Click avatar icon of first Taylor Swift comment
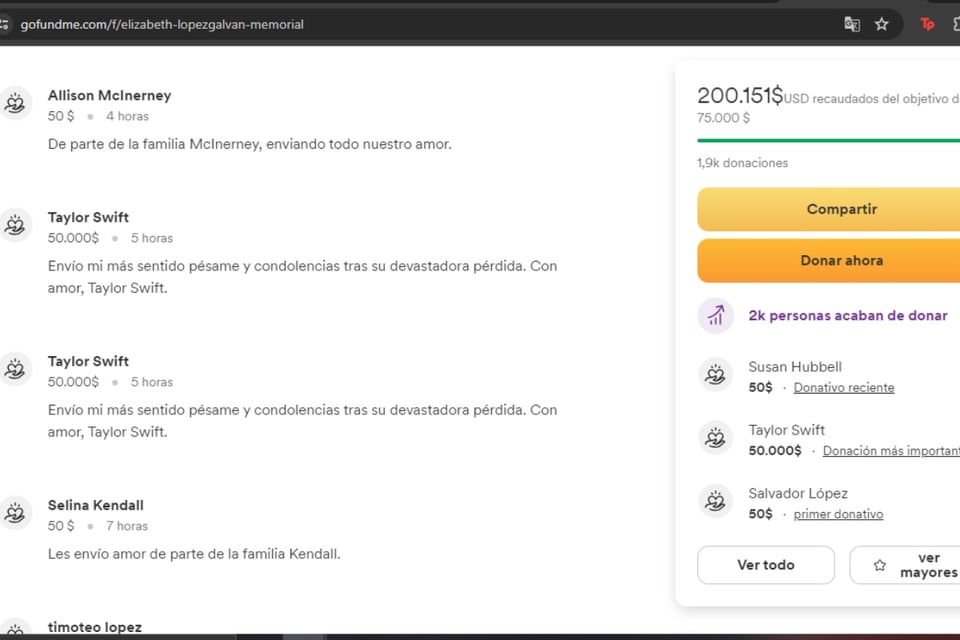This screenshot has height=640, width=960. pos(15,225)
